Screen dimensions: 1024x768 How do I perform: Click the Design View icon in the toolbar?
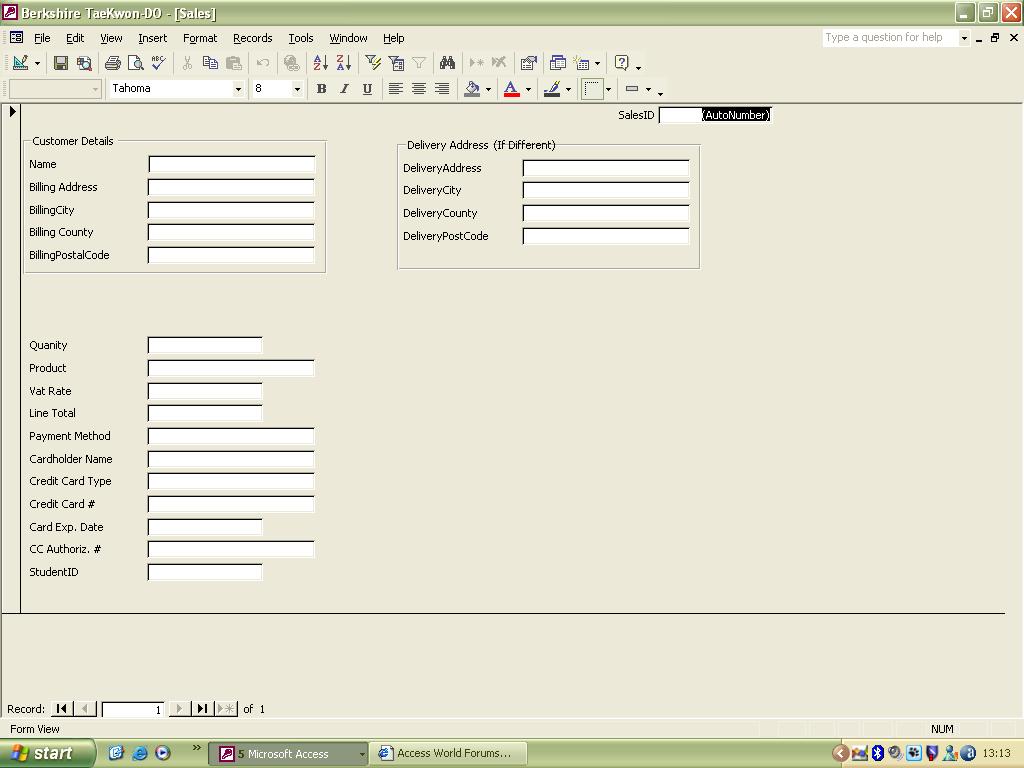[x=20, y=63]
